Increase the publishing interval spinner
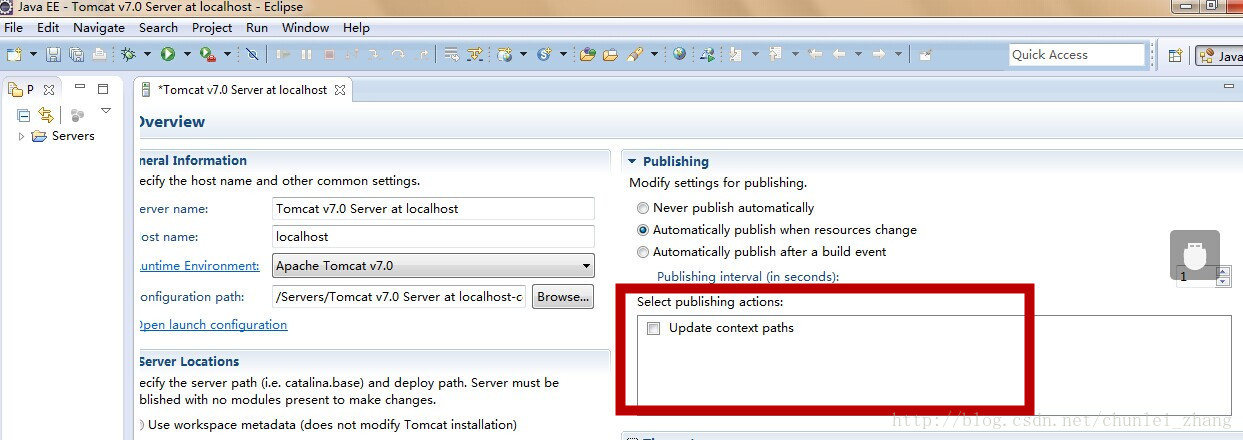Image resolution: width=1243 pixels, height=440 pixels. tap(1223, 271)
